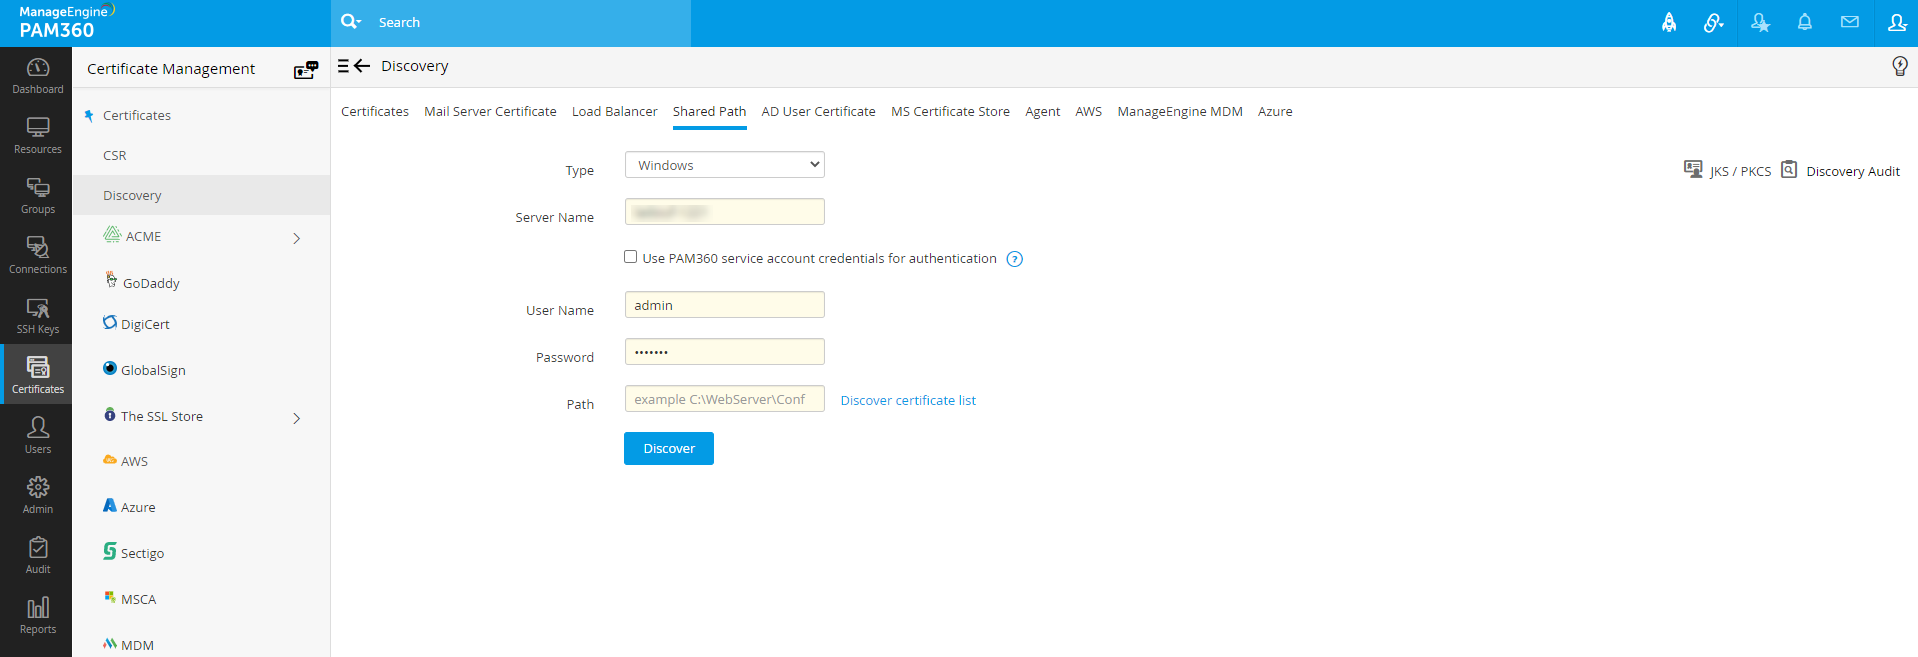Go to Groups in the sidebar
Screen dimensions: 1918x657
tap(37, 196)
